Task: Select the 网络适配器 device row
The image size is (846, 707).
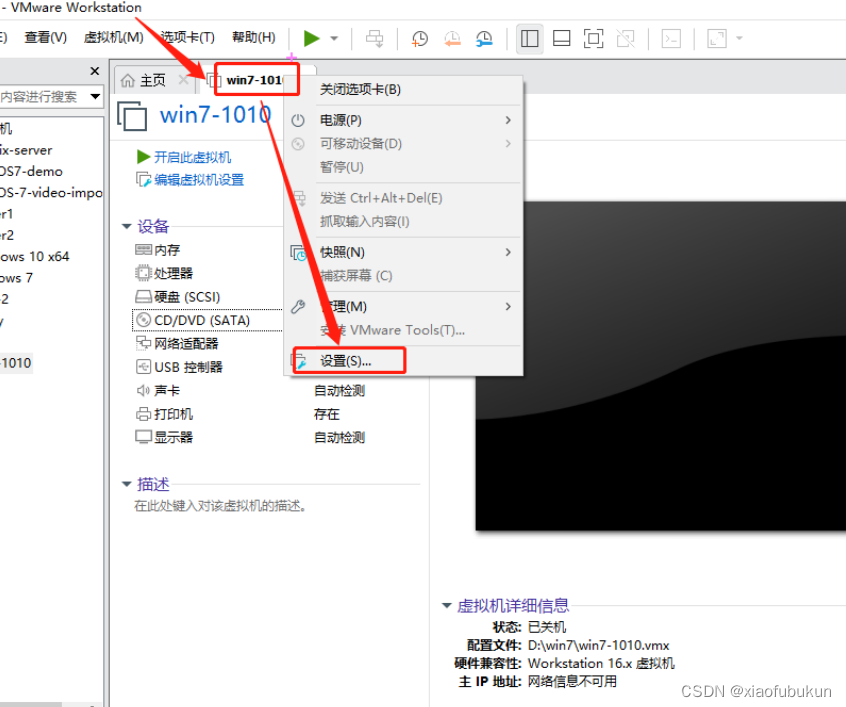Action: (177, 343)
